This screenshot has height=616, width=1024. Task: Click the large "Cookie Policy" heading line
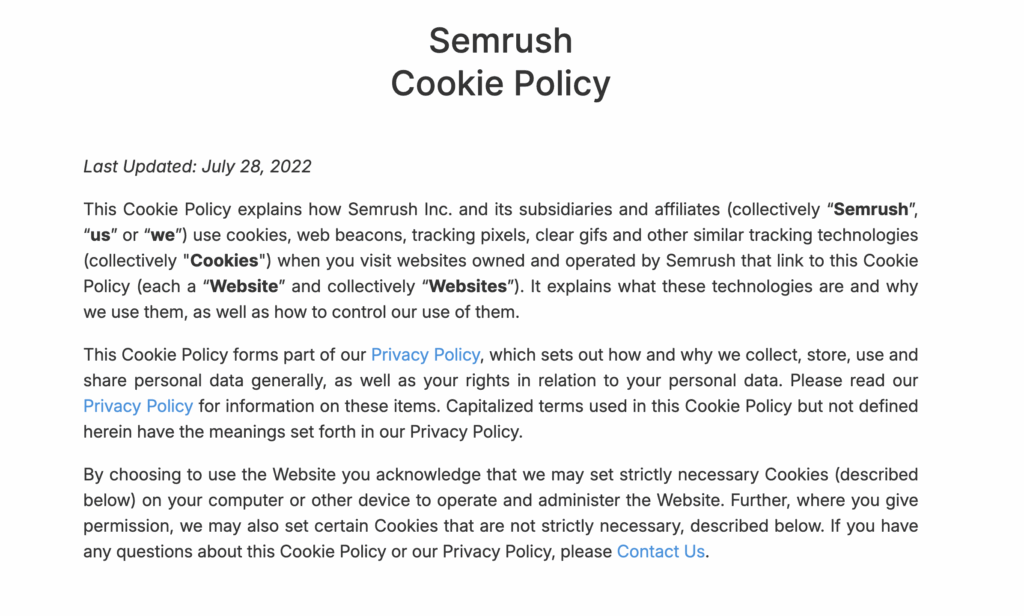tap(501, 83)
